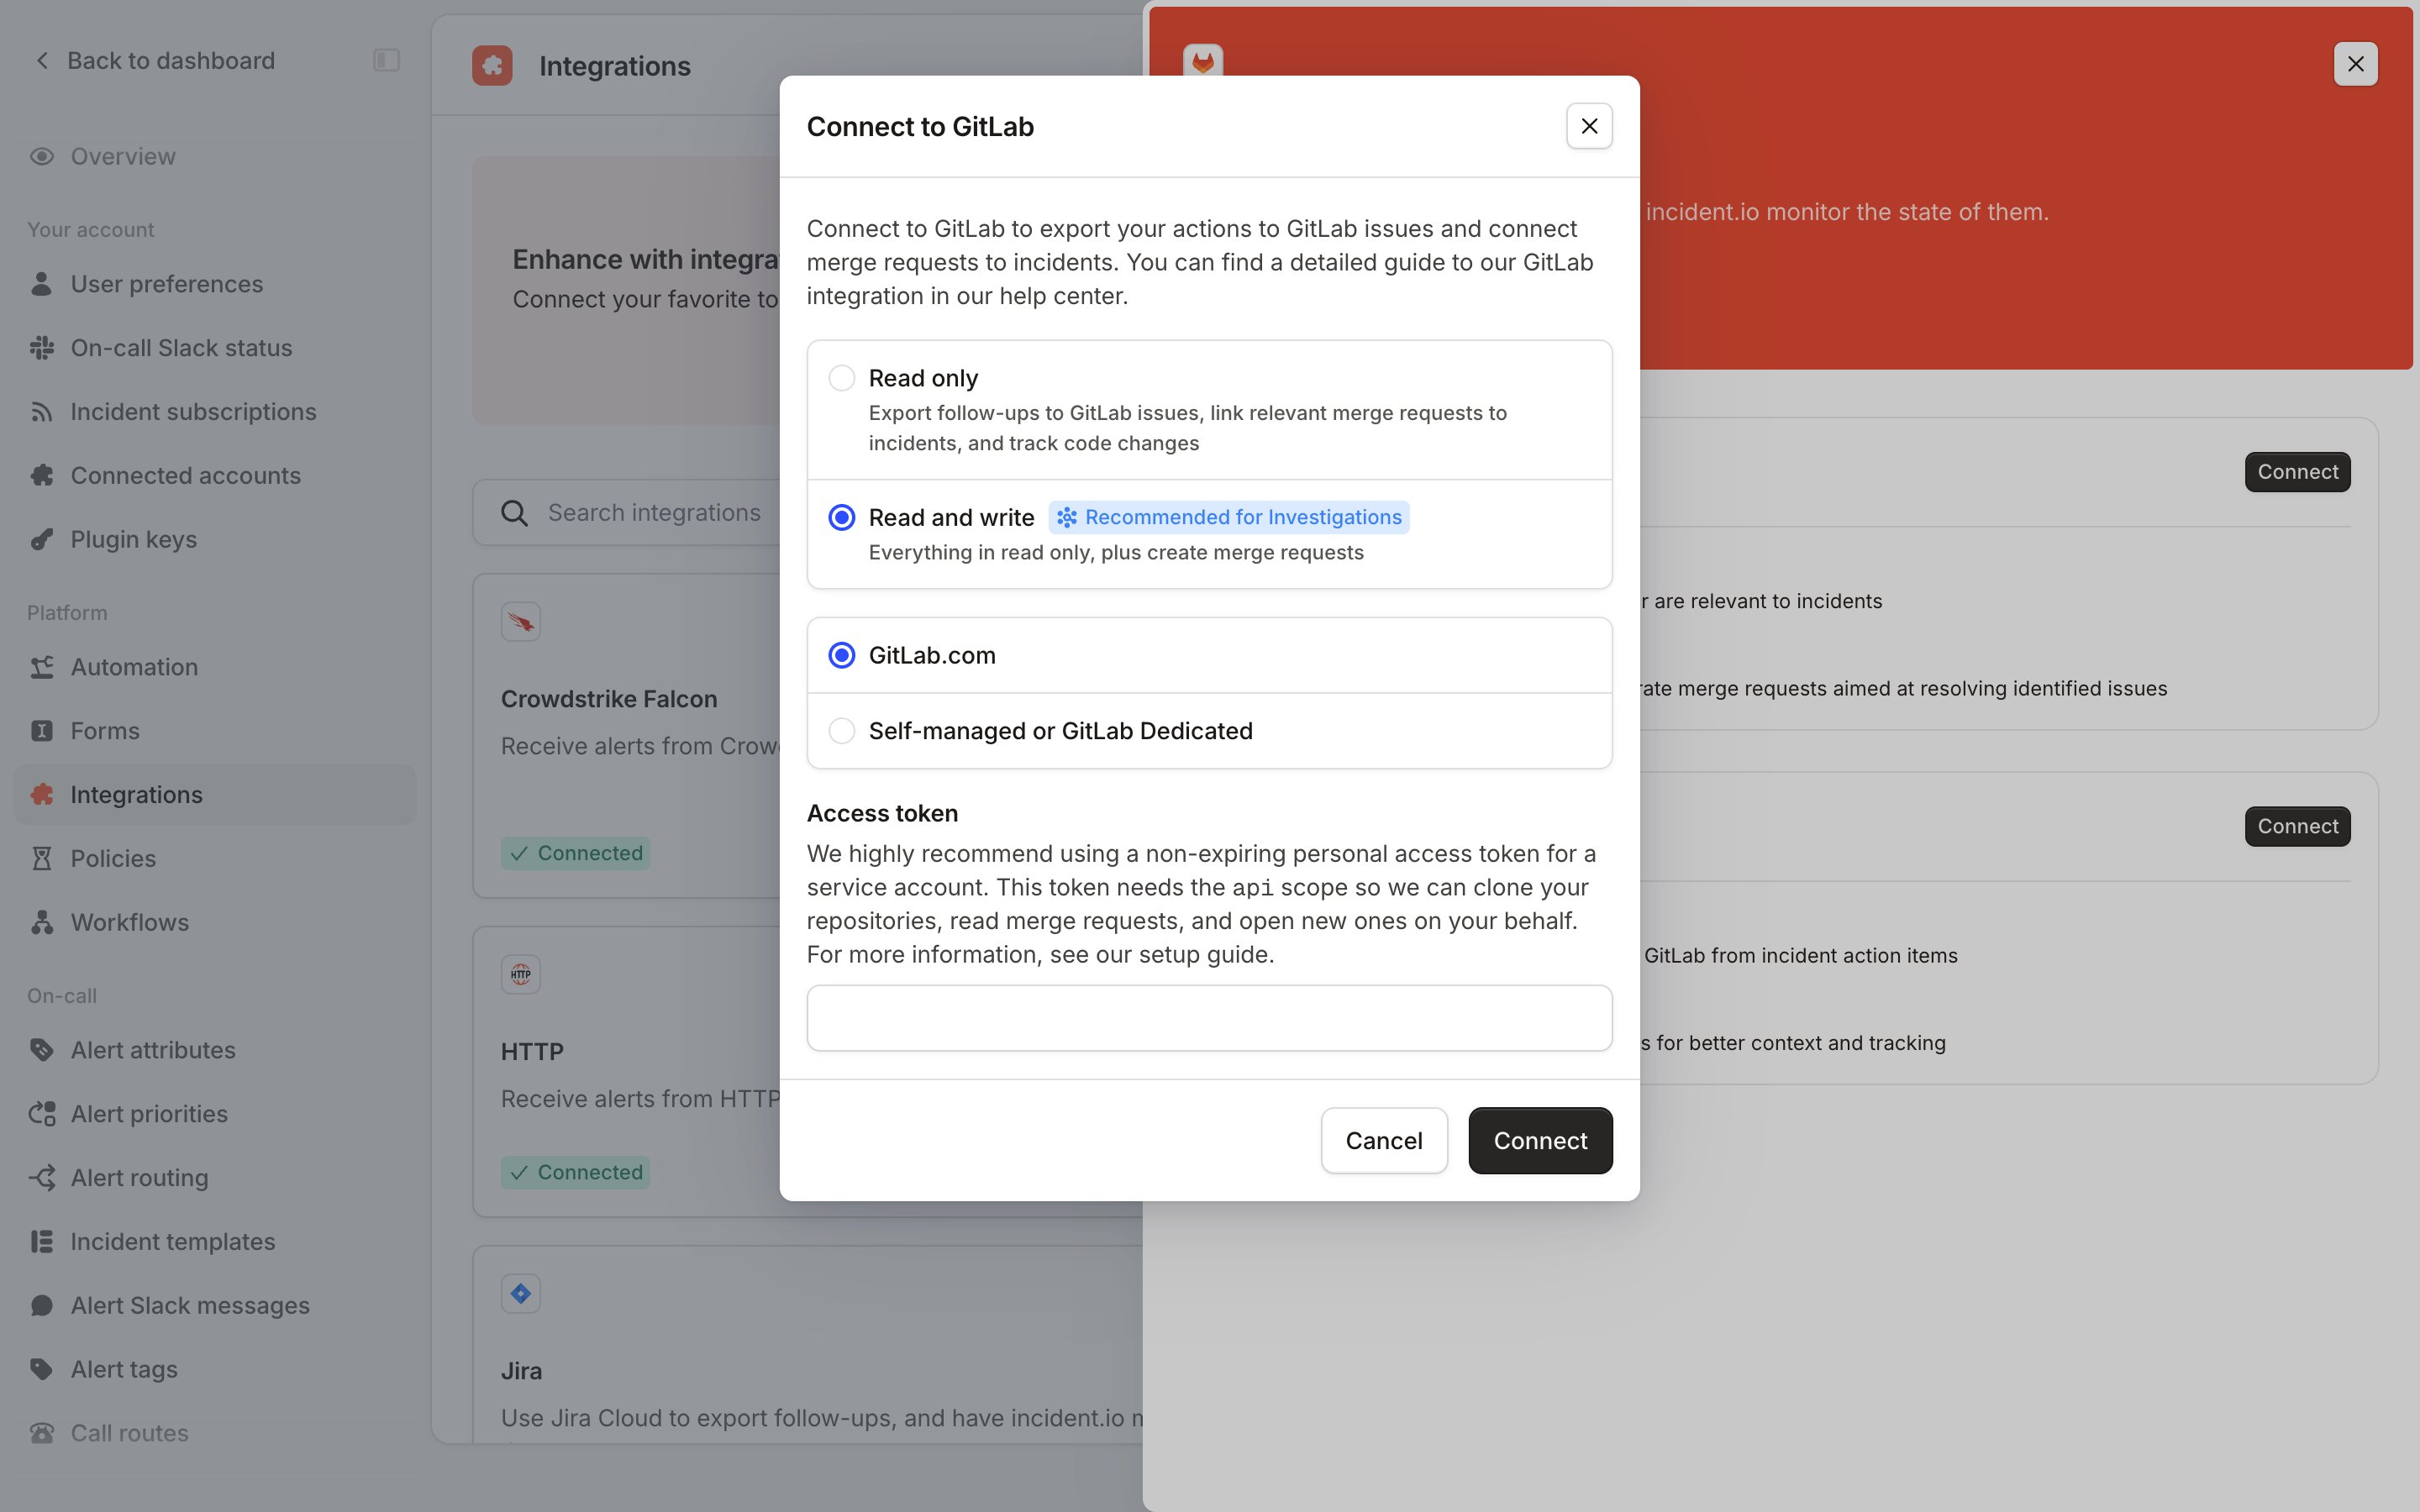Click the Incident templates icon
This screenshot has height=1512, width=2420.
(x=42, y=1242)
